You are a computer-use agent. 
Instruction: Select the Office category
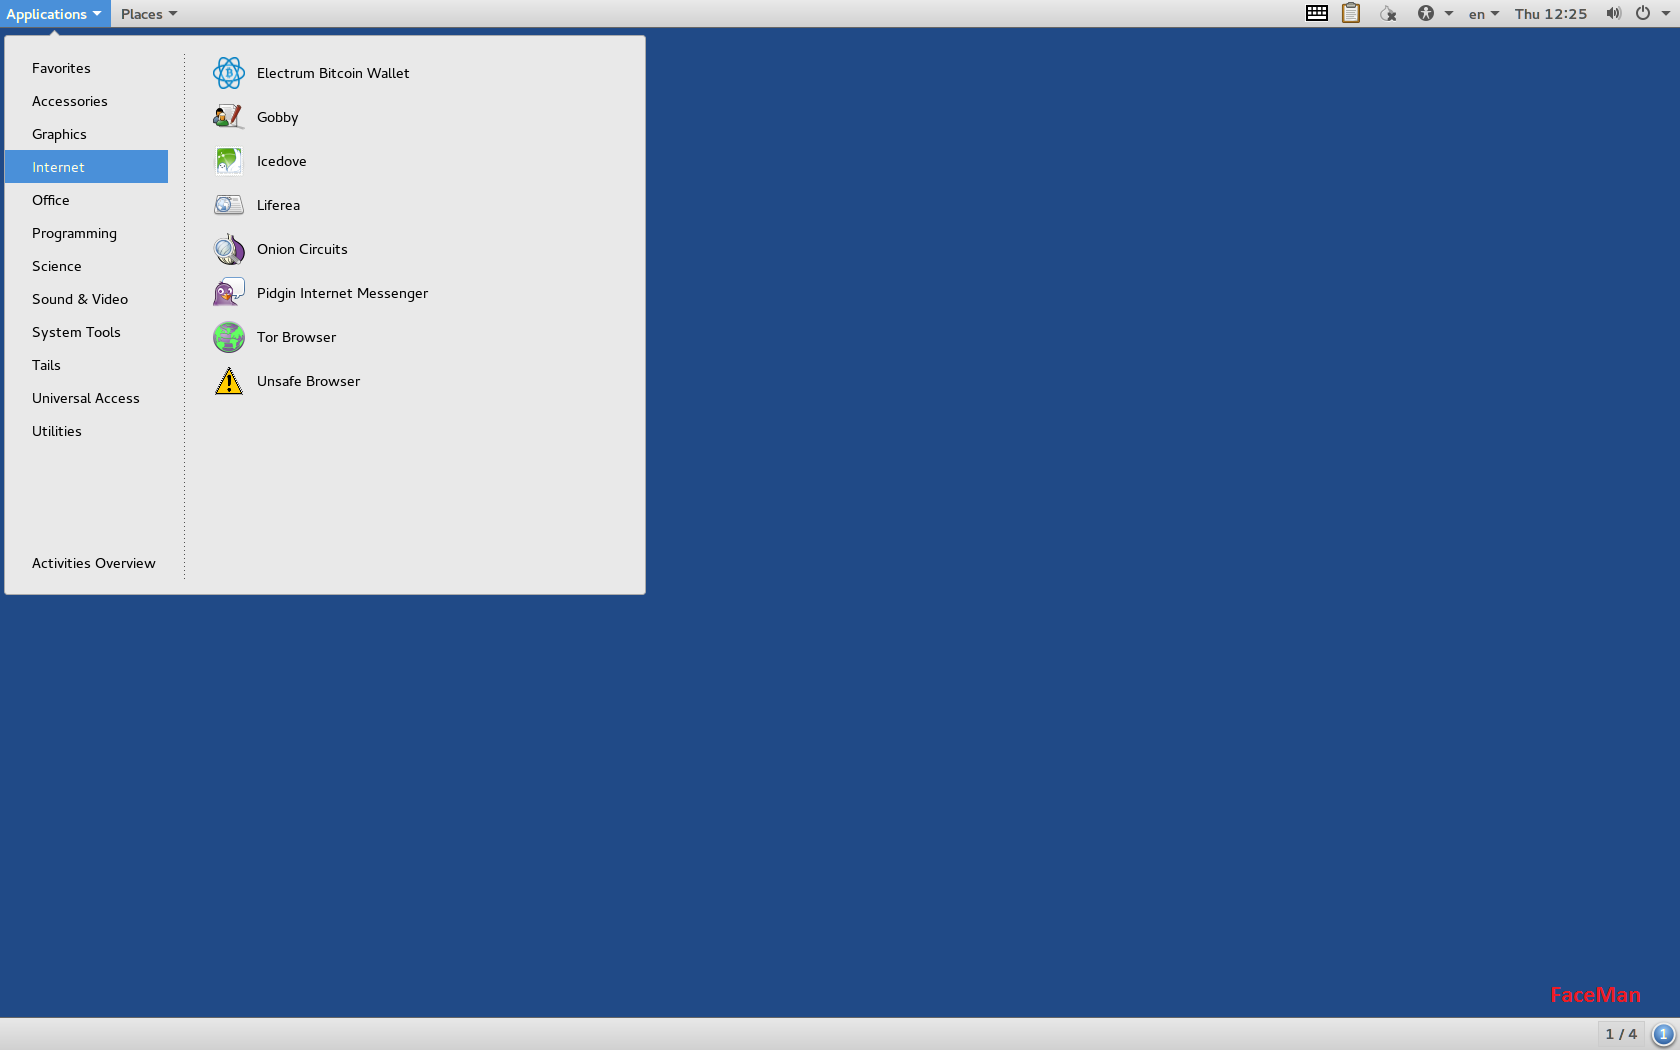coord(86,200)
